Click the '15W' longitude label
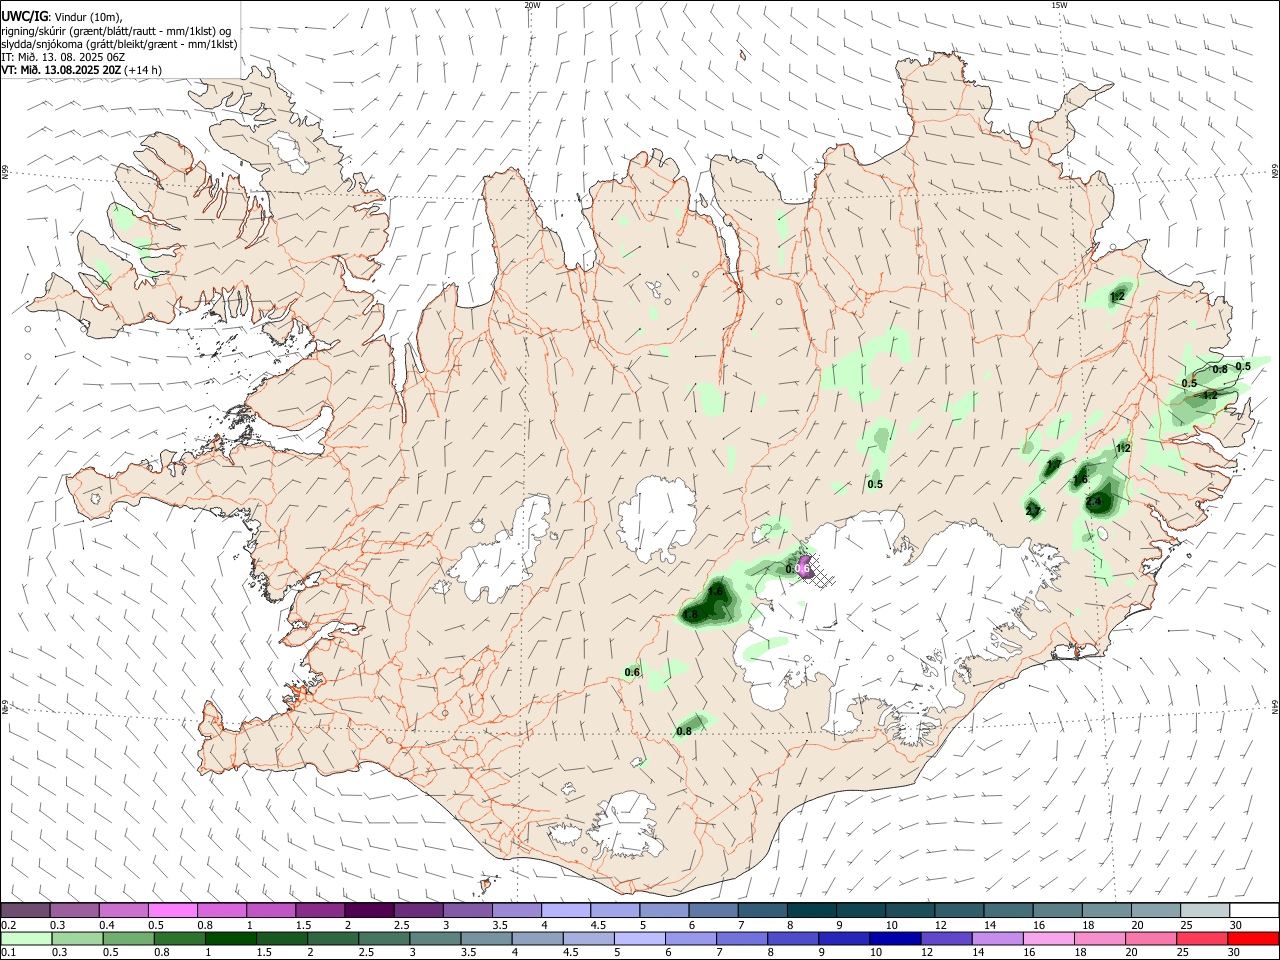The width and height of the screenshot is (1280, 960). pyautogui.click(x=1058, y=5)
